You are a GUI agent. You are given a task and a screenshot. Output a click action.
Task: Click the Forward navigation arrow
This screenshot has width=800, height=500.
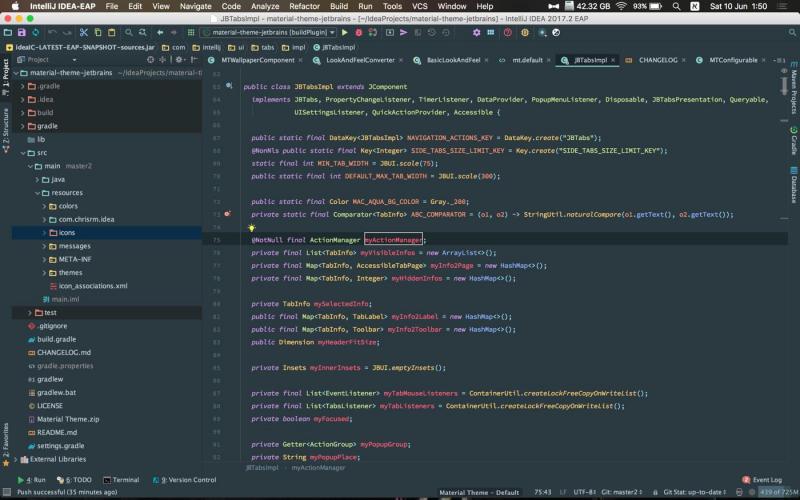coord(173,32)
